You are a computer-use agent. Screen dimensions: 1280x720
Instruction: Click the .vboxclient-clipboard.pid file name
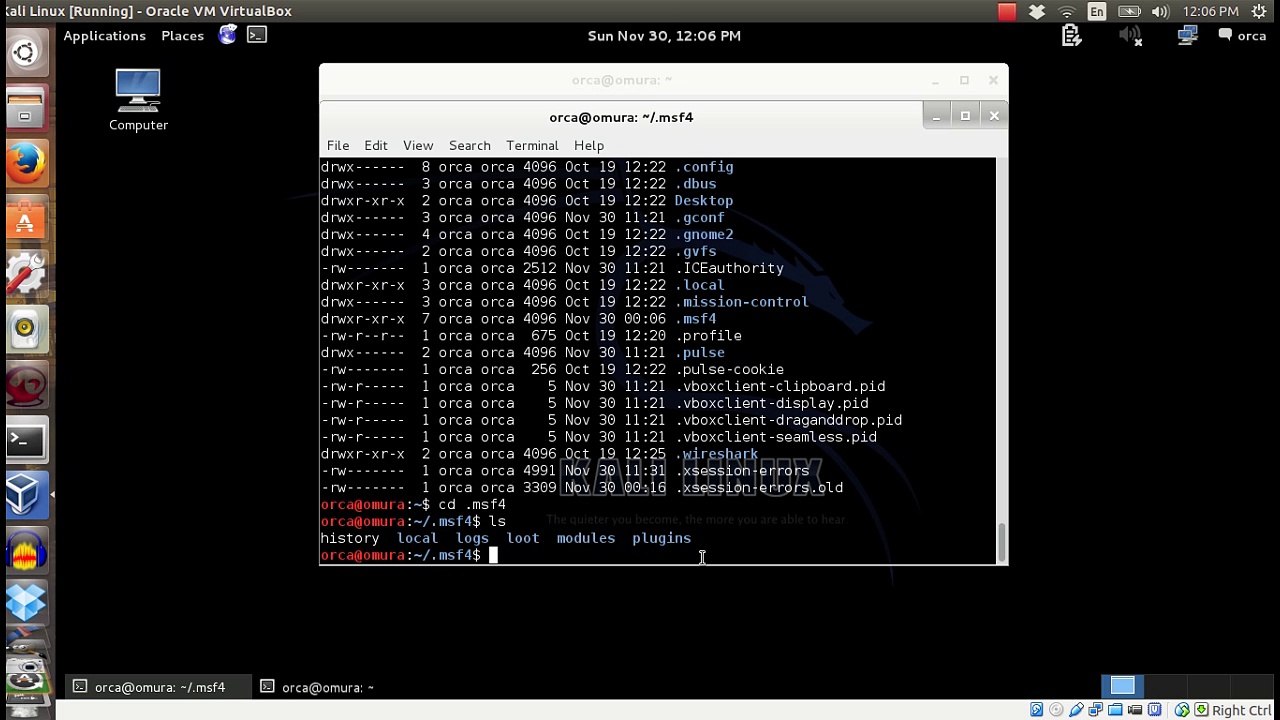(x=780, y=386)
